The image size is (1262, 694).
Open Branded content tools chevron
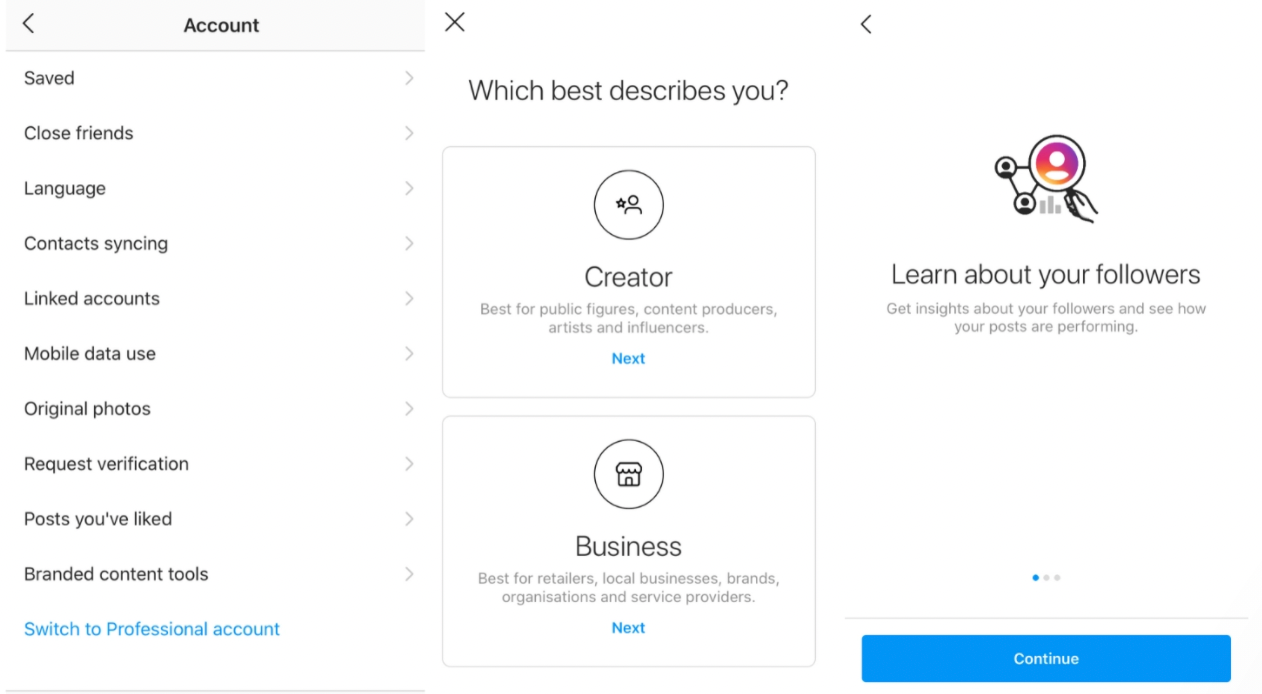409,573
